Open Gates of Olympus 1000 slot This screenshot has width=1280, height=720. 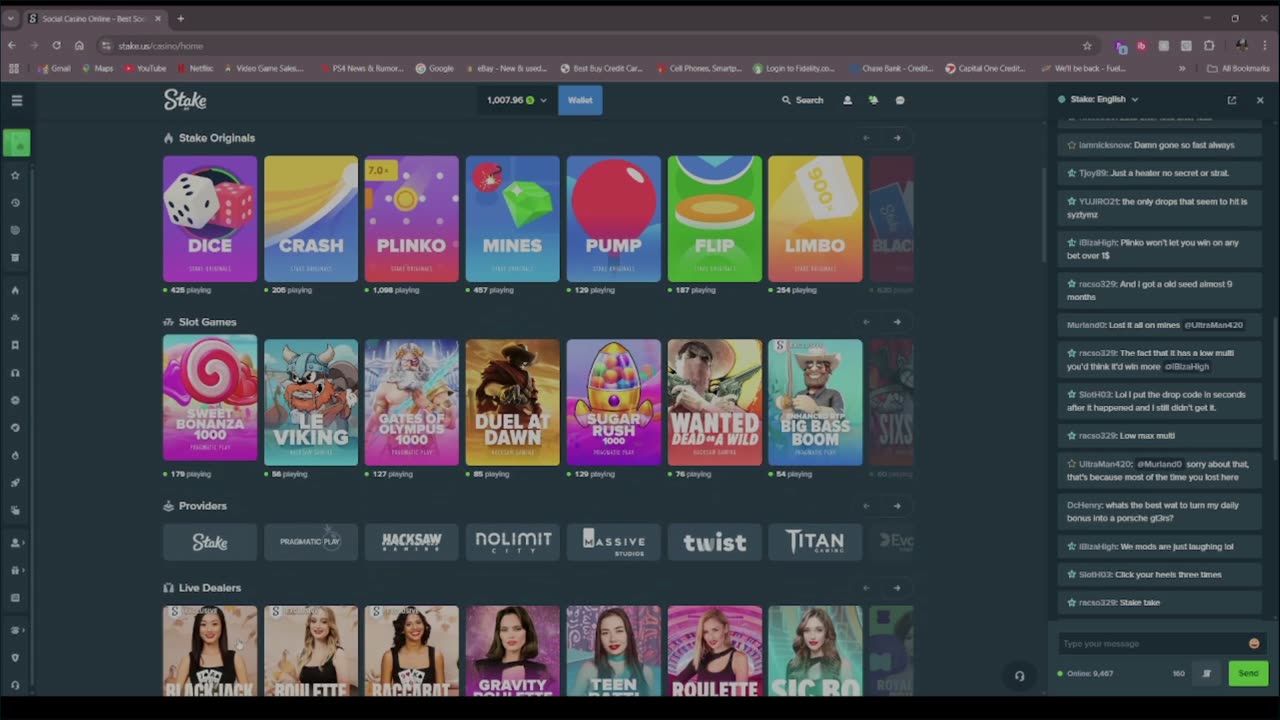point(412,402)
